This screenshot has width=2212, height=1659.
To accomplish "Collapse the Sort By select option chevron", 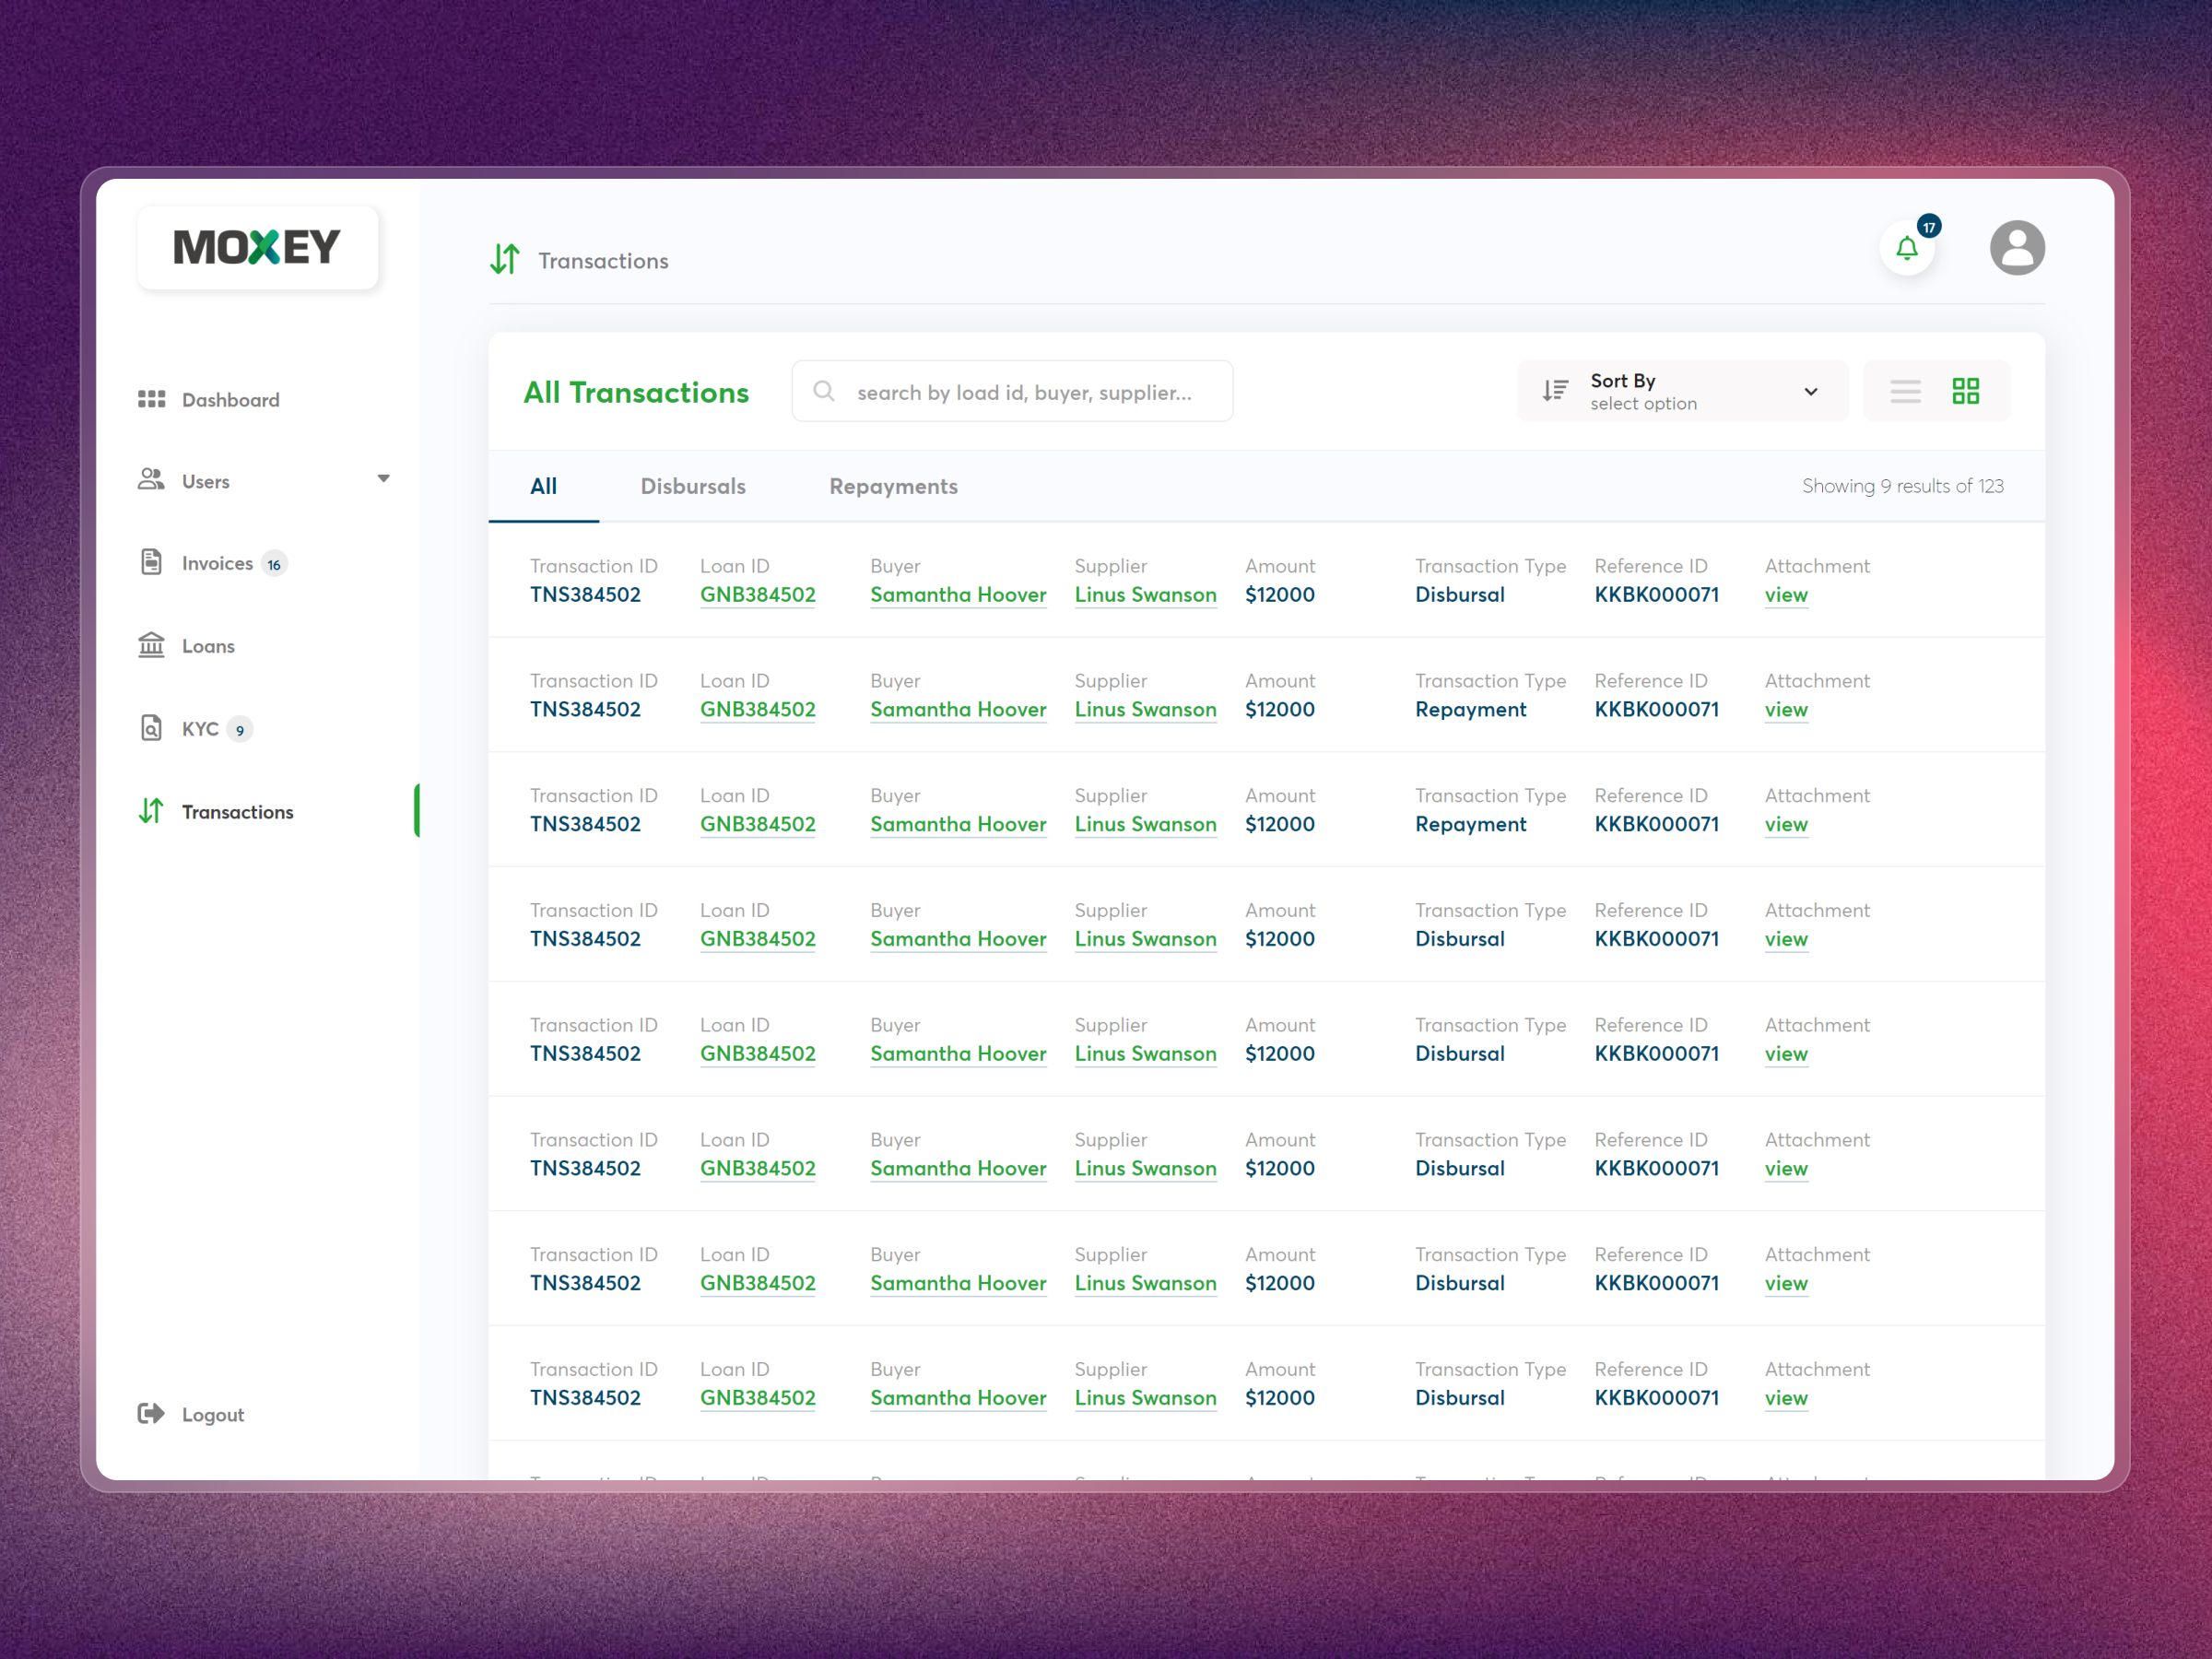I will point(1810,392).
